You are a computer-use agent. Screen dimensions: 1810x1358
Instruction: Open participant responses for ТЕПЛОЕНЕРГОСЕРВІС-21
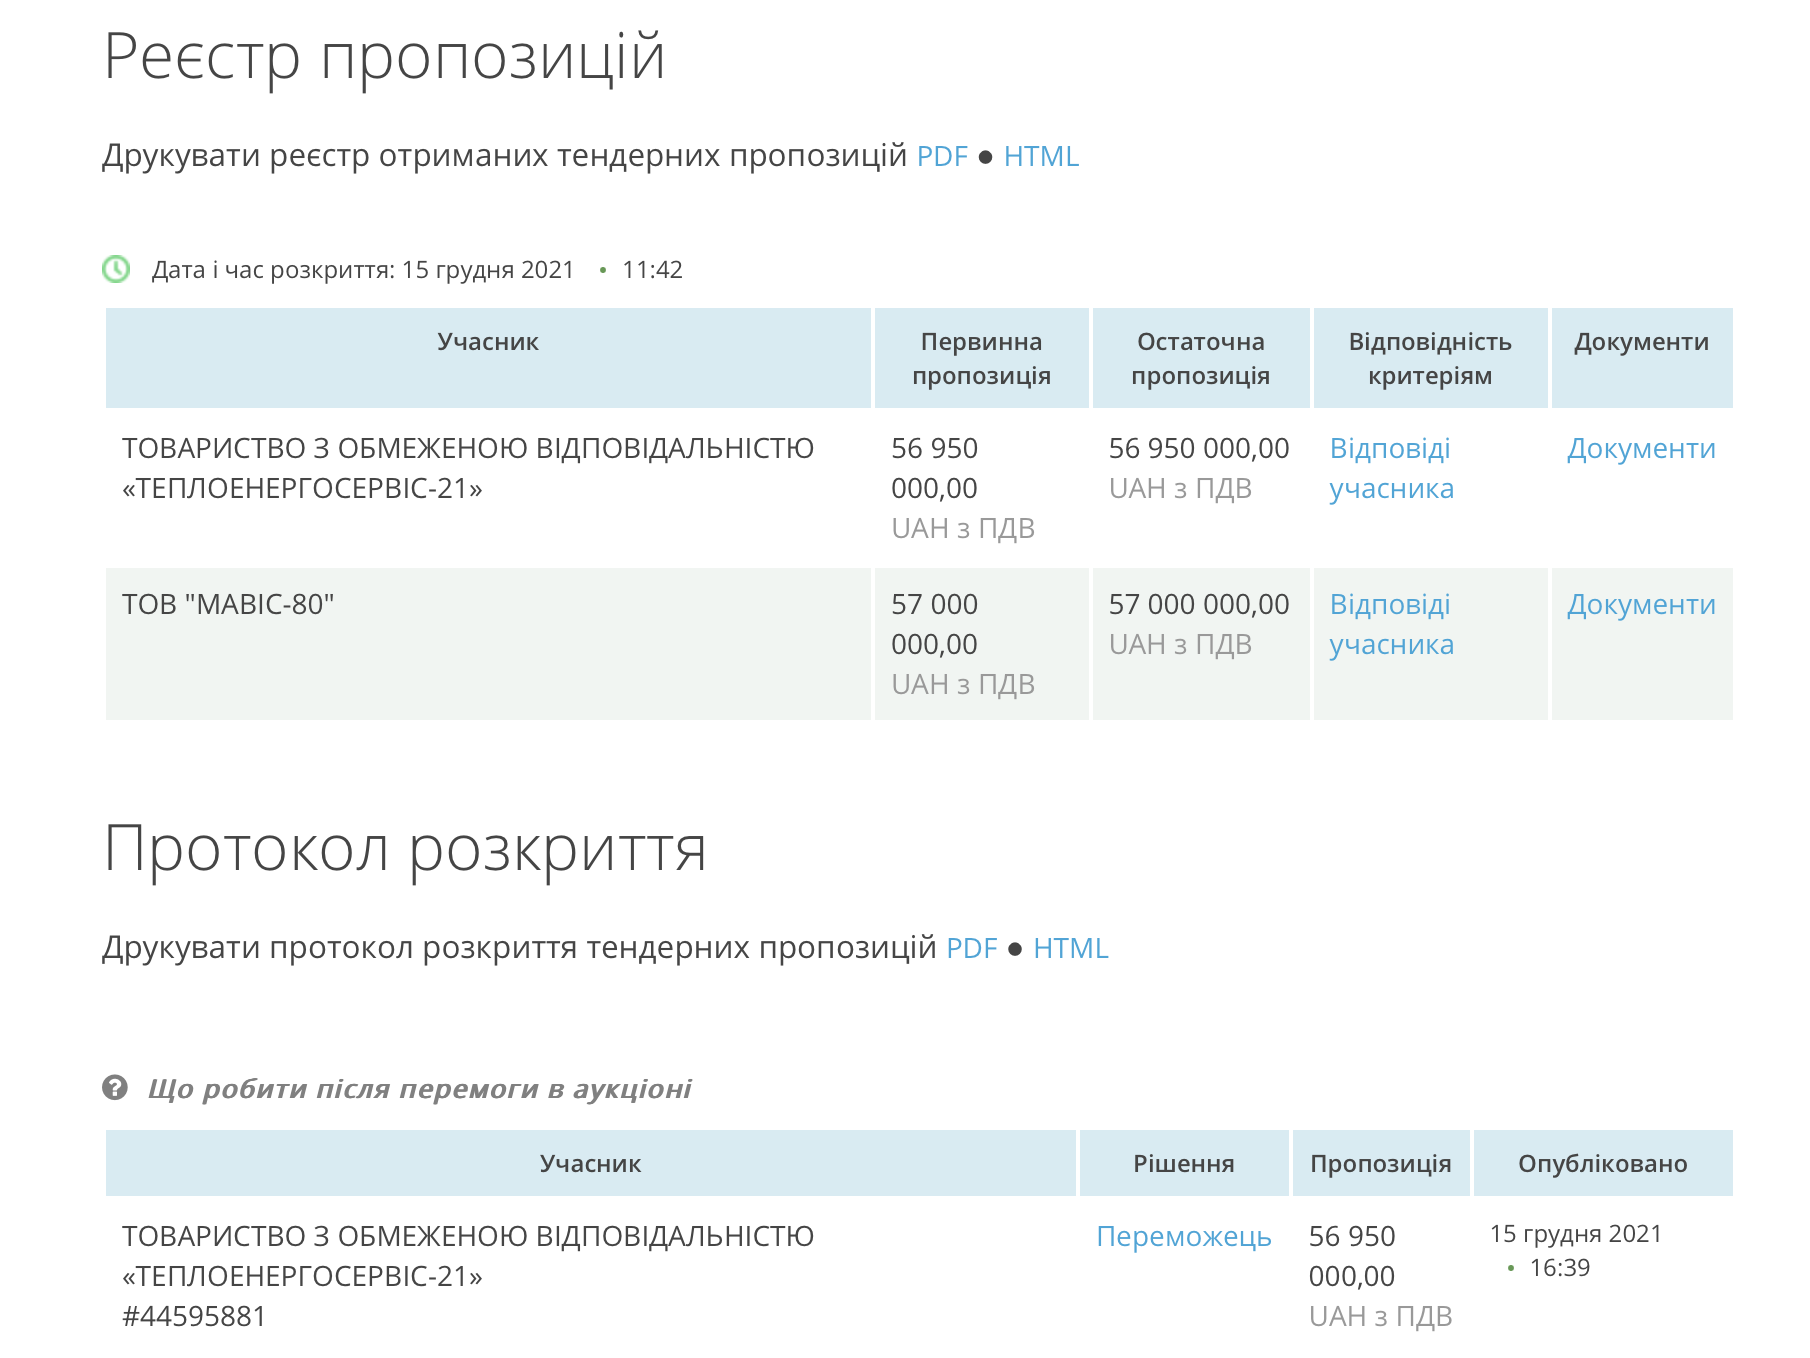tap(1390, 468)
